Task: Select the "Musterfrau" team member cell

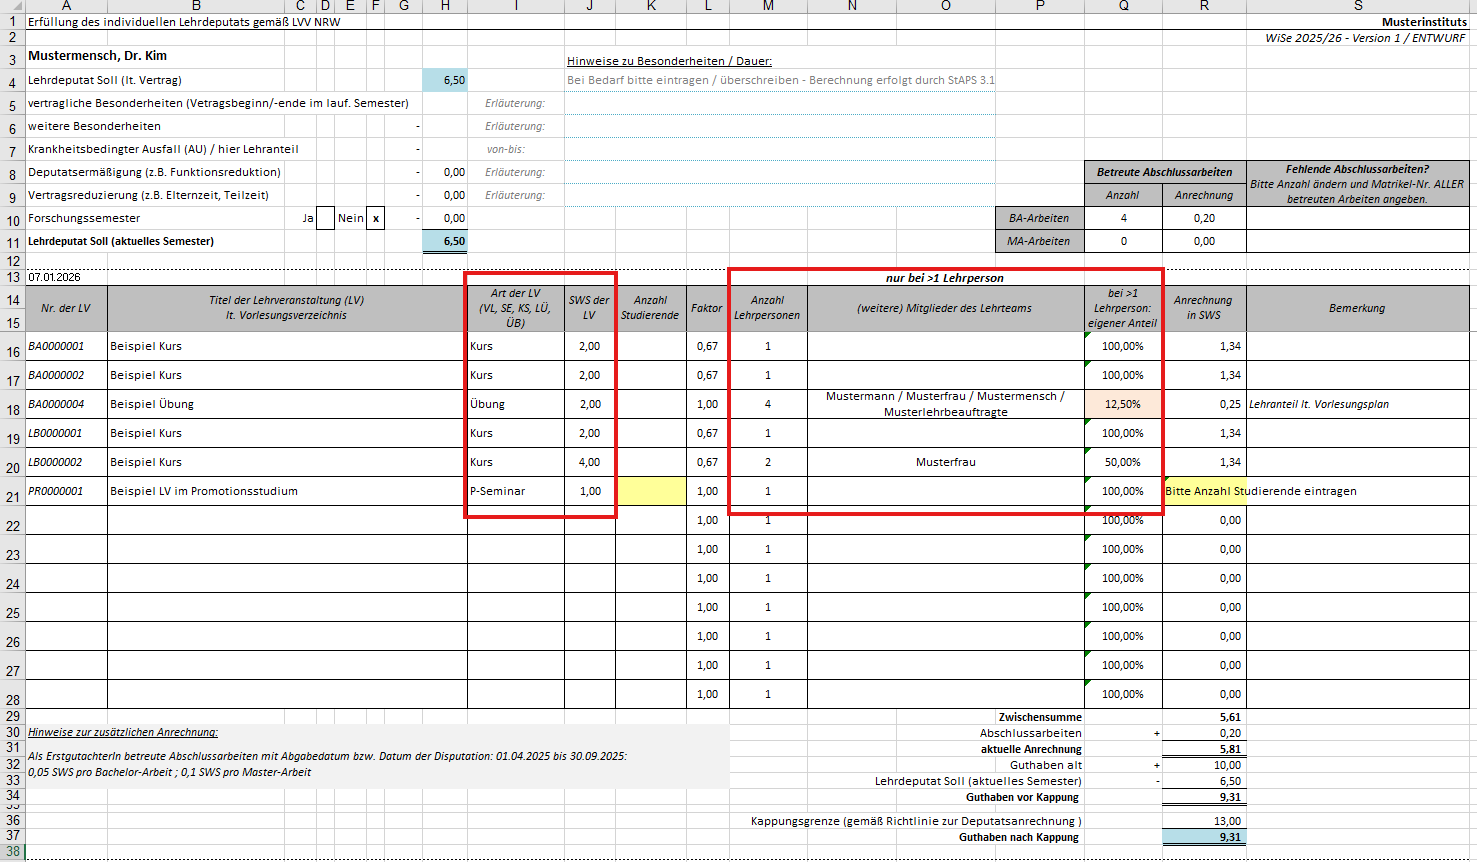Action: click(945, 462)
